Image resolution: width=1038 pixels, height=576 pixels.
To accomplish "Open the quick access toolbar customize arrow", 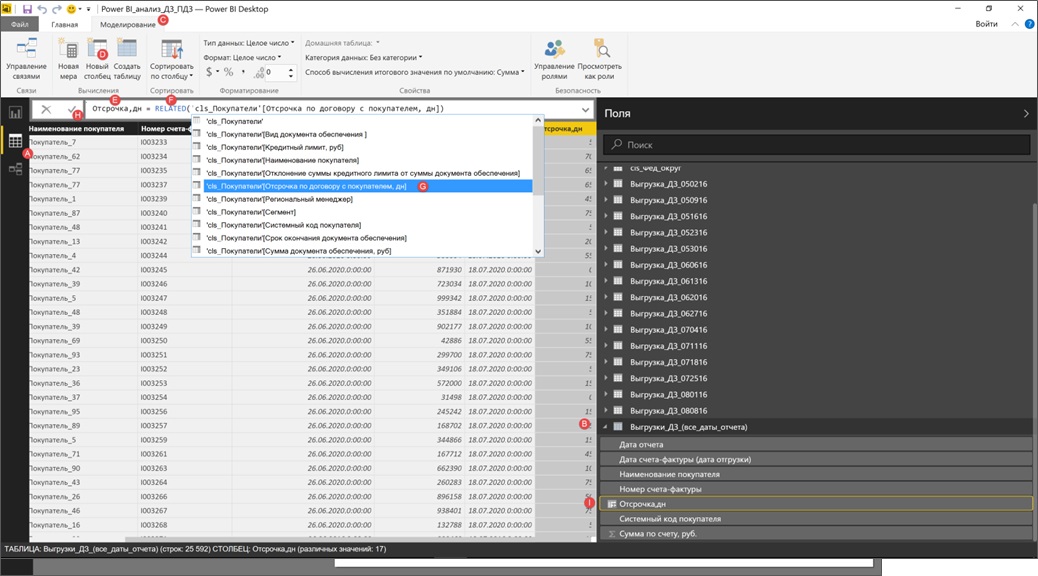I will 88,9.
